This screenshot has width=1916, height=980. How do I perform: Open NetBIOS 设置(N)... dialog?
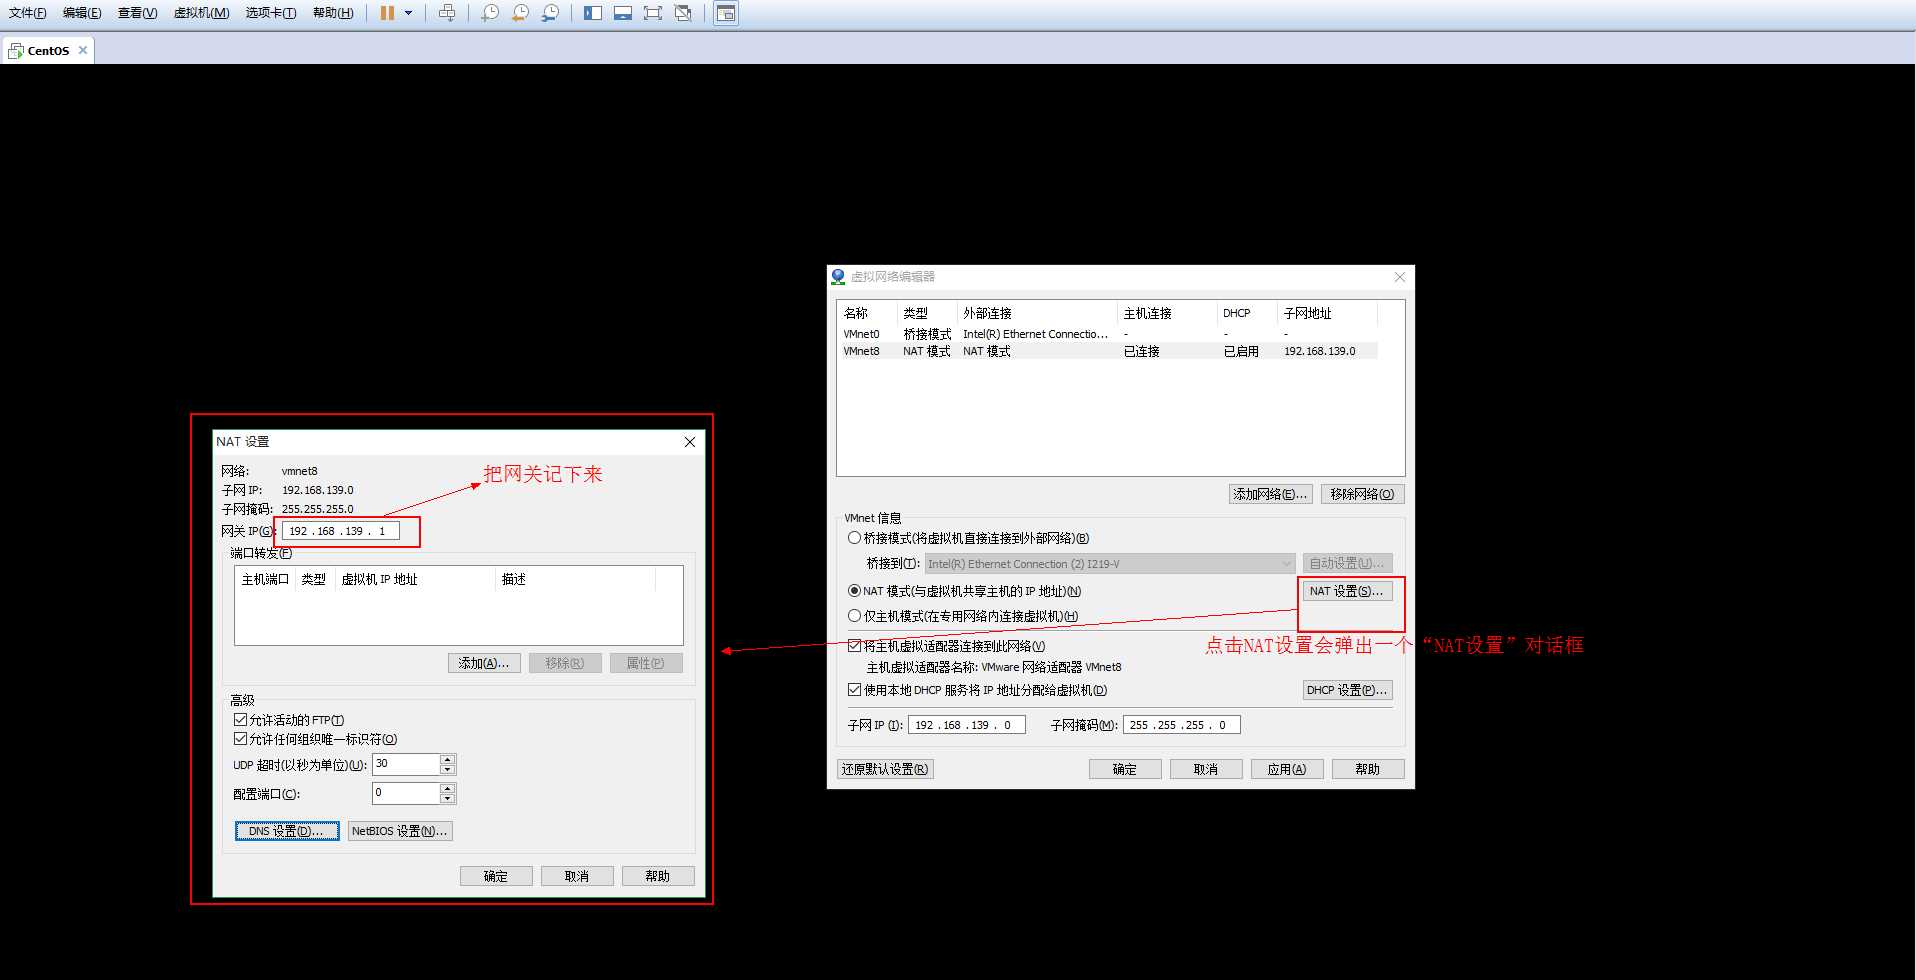coord(400,831)
